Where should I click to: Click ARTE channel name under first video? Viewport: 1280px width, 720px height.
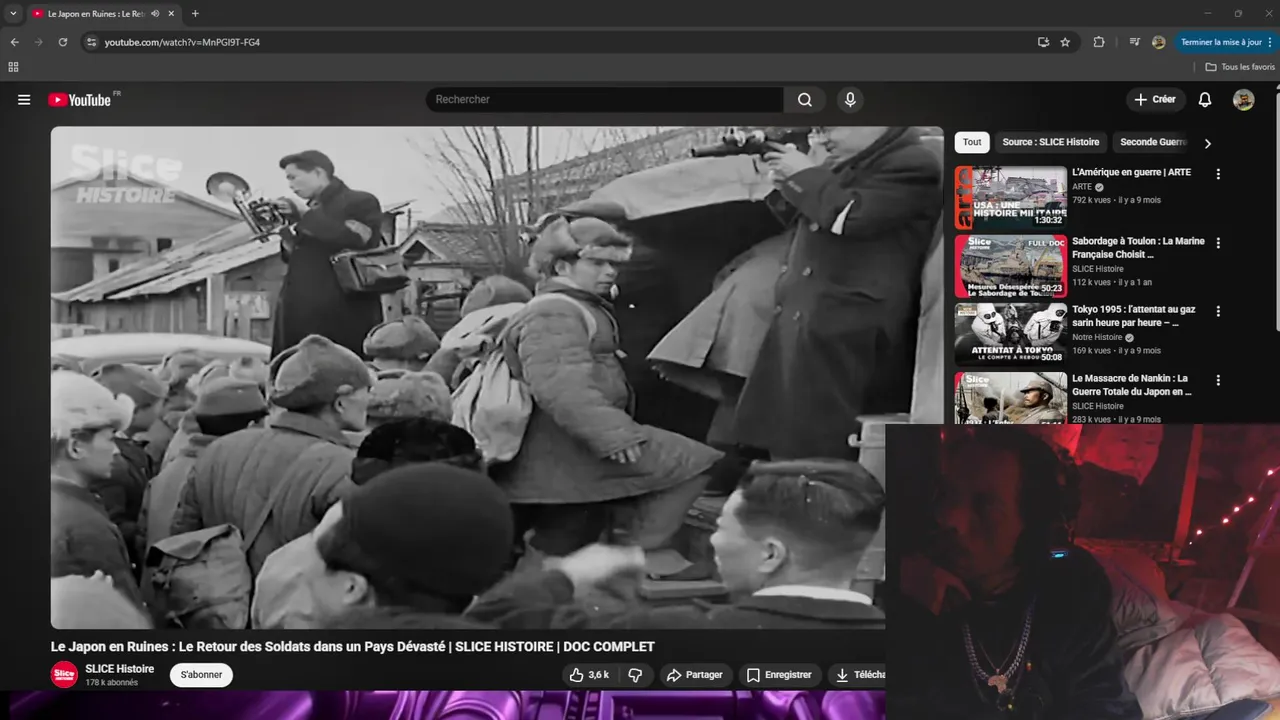click(x=1082, y=187)
